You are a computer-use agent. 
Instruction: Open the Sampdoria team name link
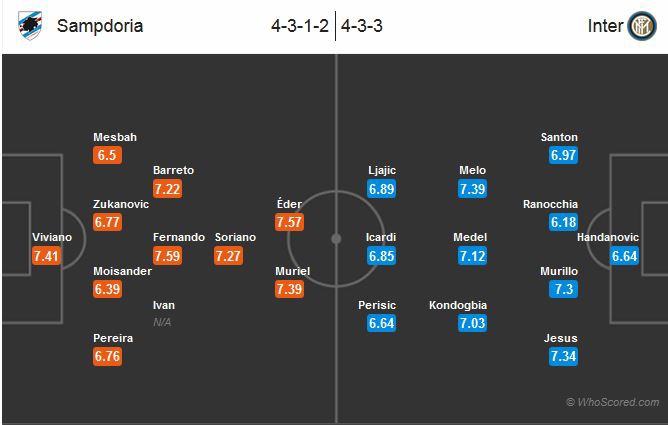[101, 26]
